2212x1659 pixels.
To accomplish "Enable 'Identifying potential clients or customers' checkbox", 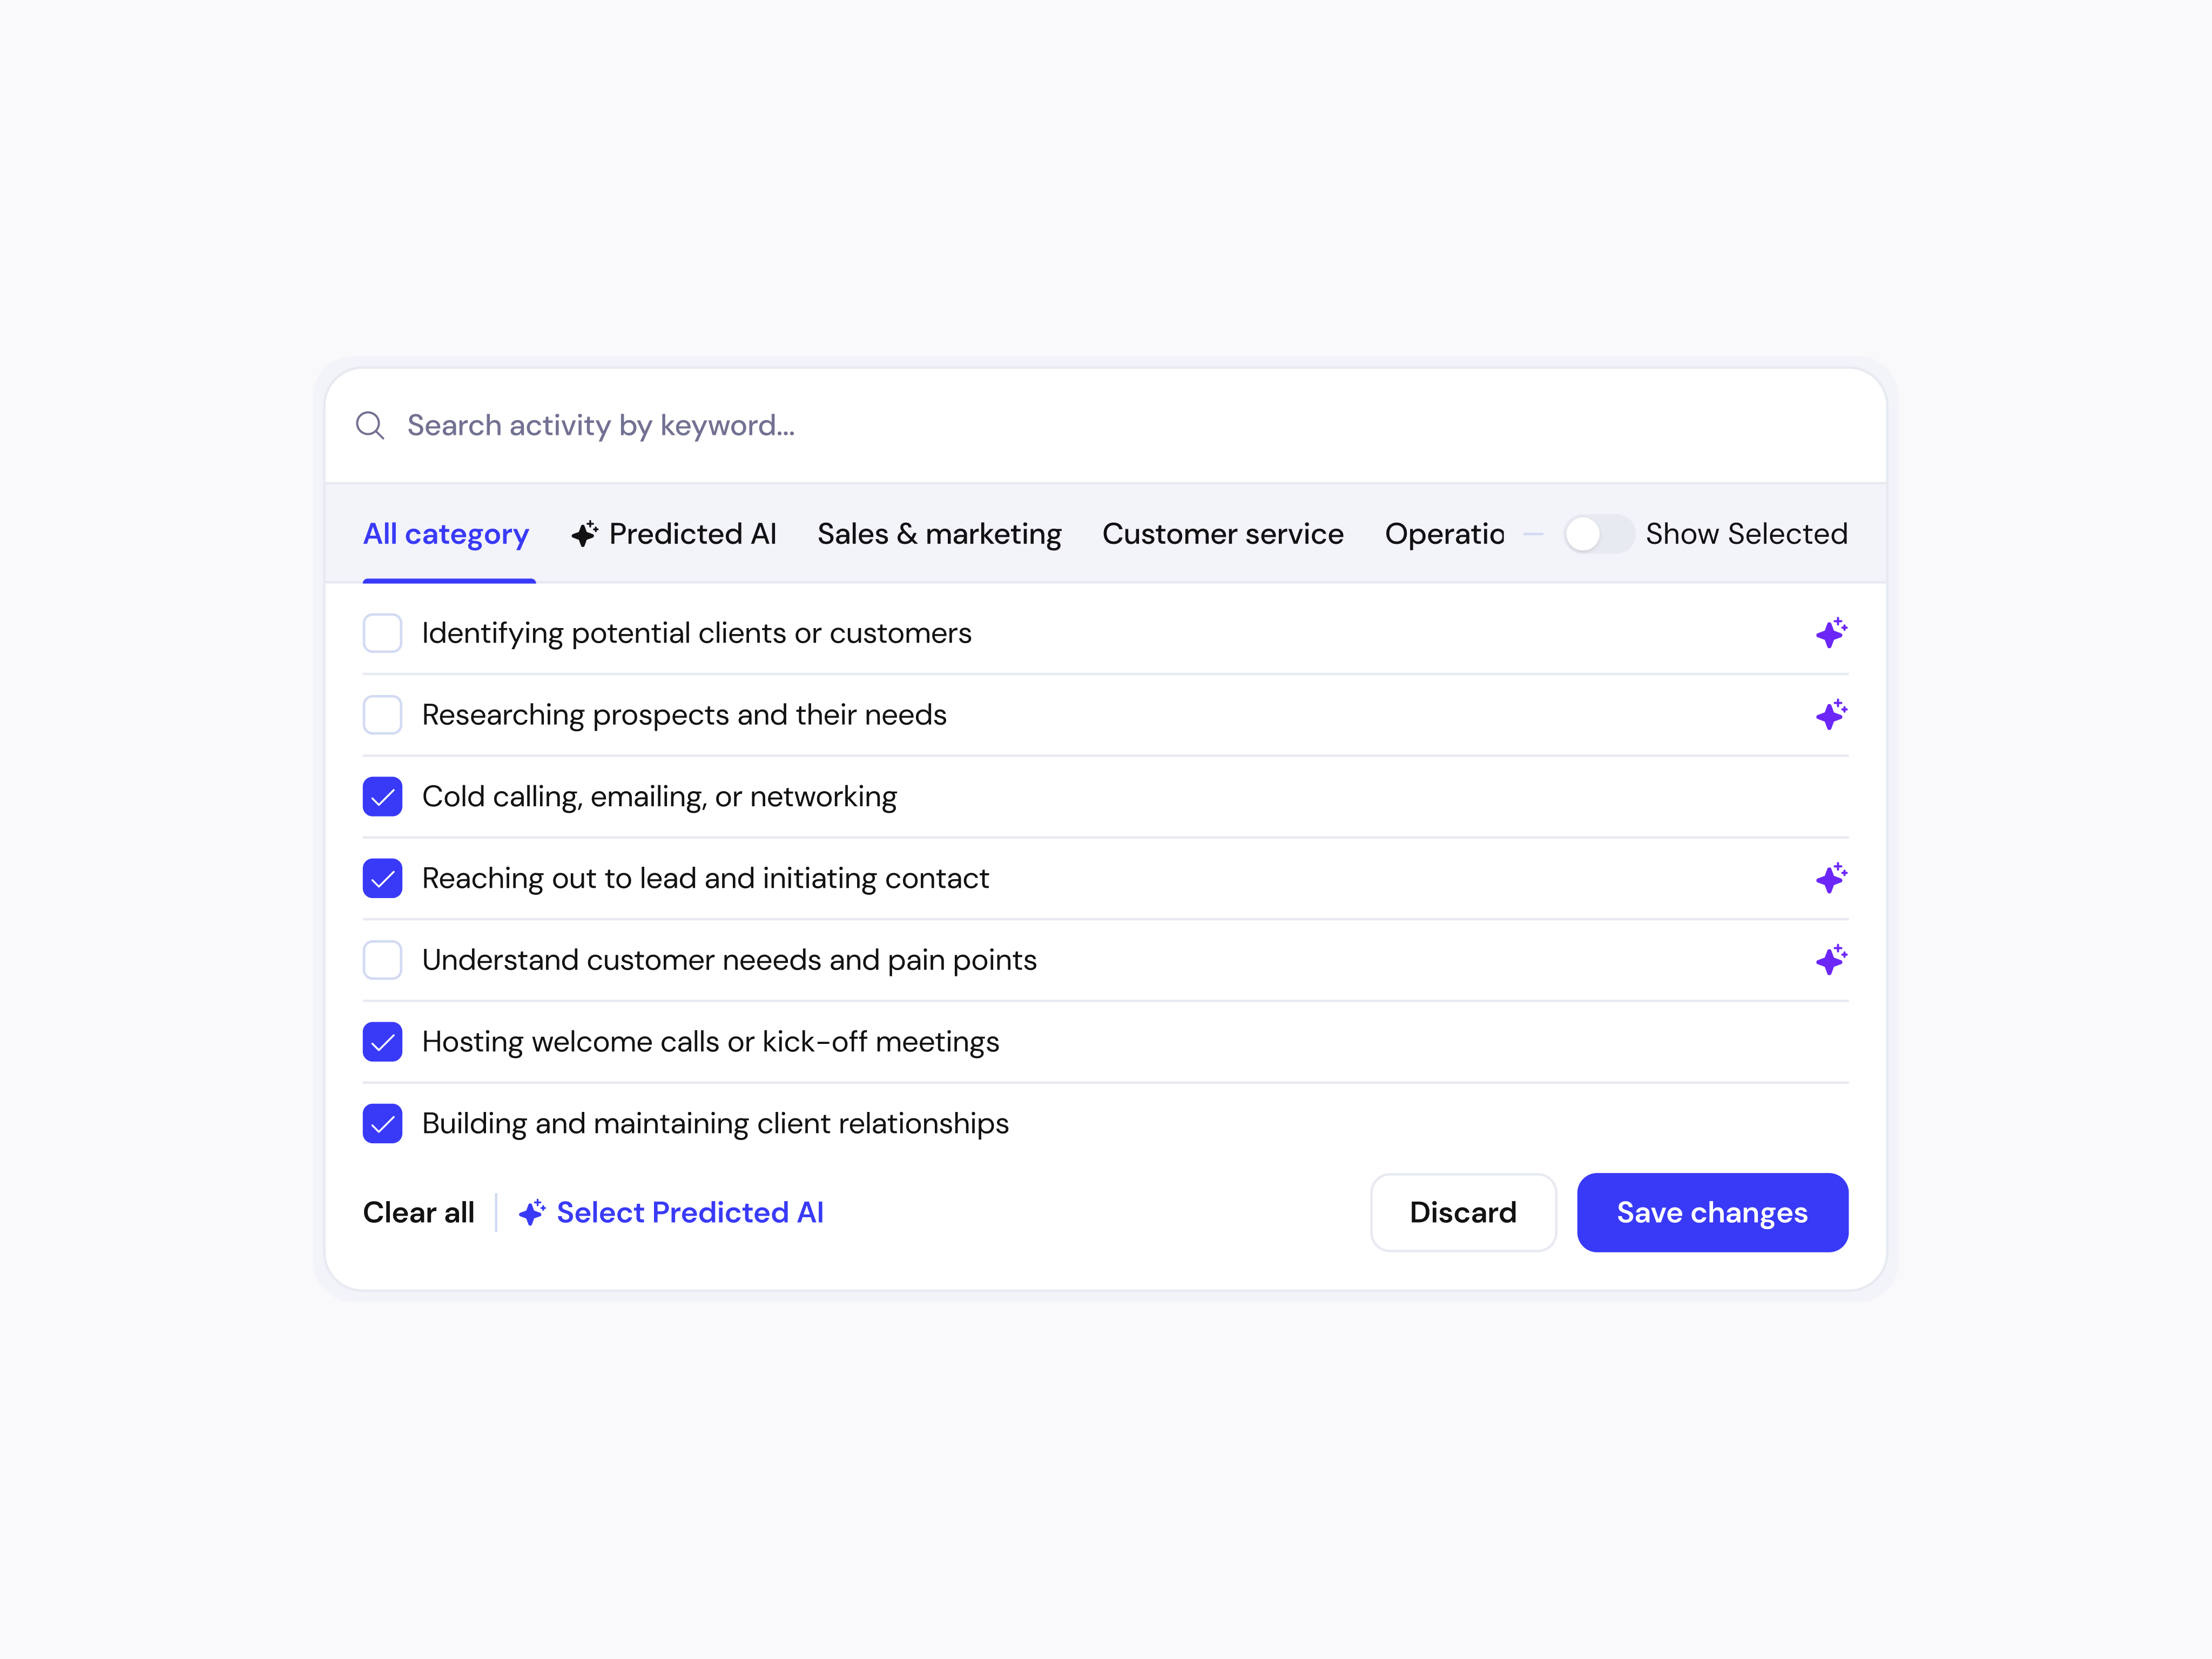I will pyautogui.click(x=382, y=632).
